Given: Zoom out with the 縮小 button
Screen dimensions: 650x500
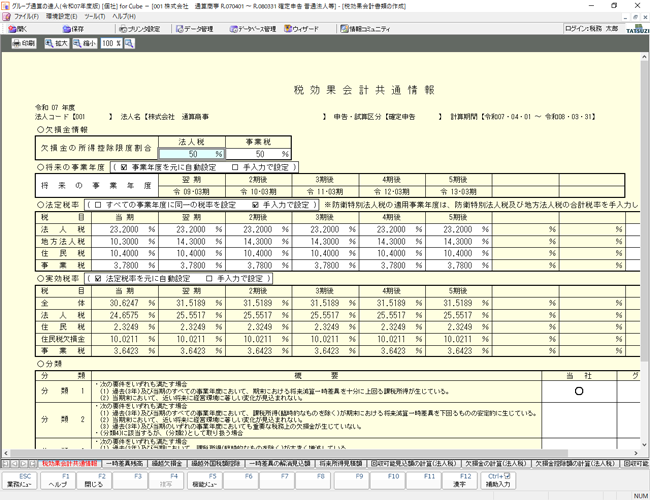Looking at the screenshot, I should click(85, 43).
